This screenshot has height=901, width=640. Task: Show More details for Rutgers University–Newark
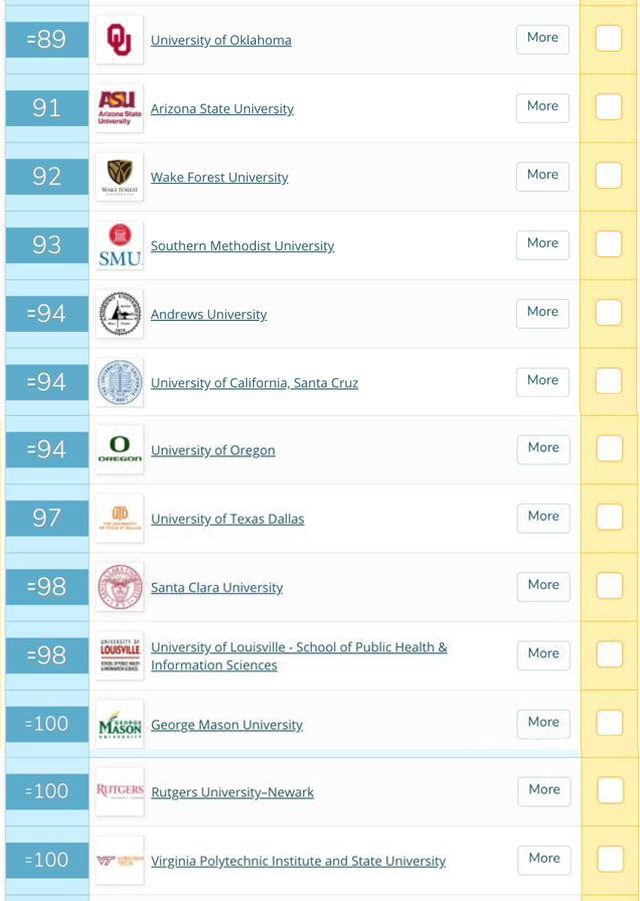(544, 790)
